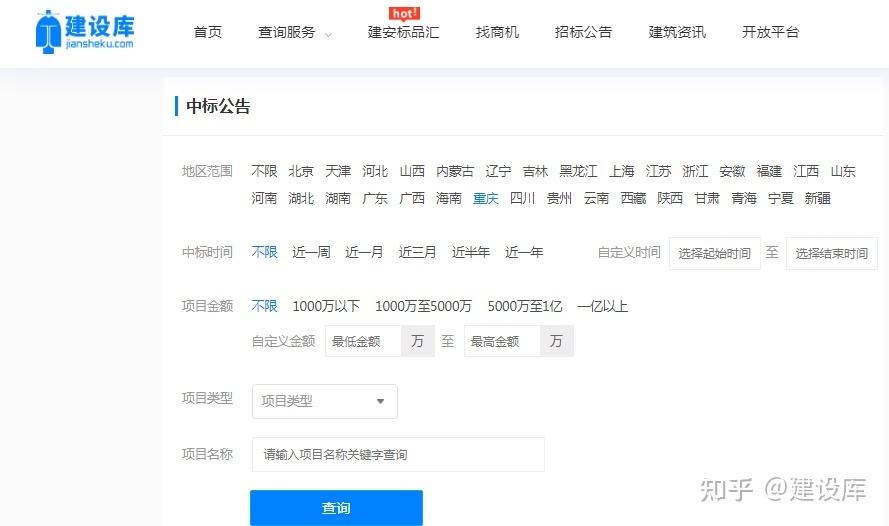
Task: Open 建安标品汇 in the top navigation
Action: (x=403, y=32)
